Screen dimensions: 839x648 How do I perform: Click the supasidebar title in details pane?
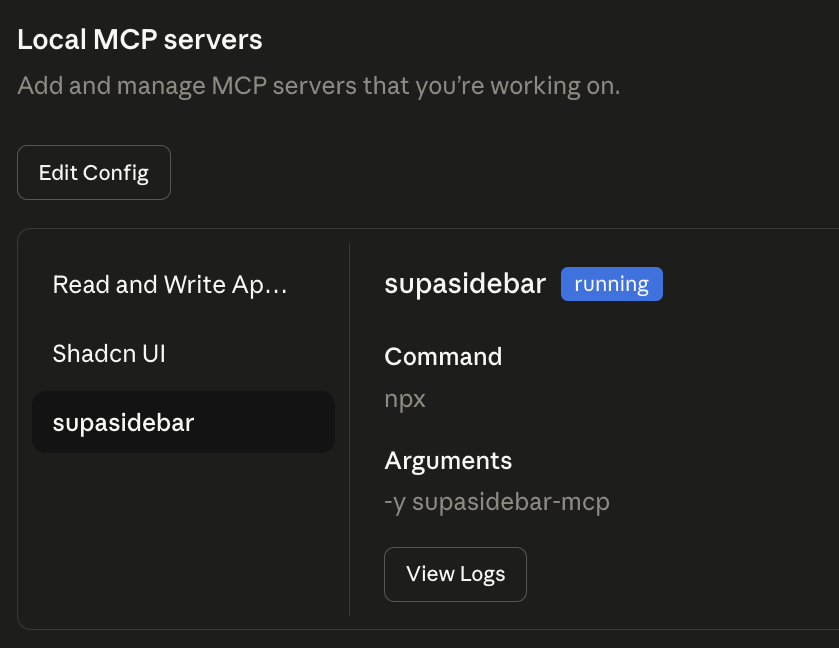[465, 284]
